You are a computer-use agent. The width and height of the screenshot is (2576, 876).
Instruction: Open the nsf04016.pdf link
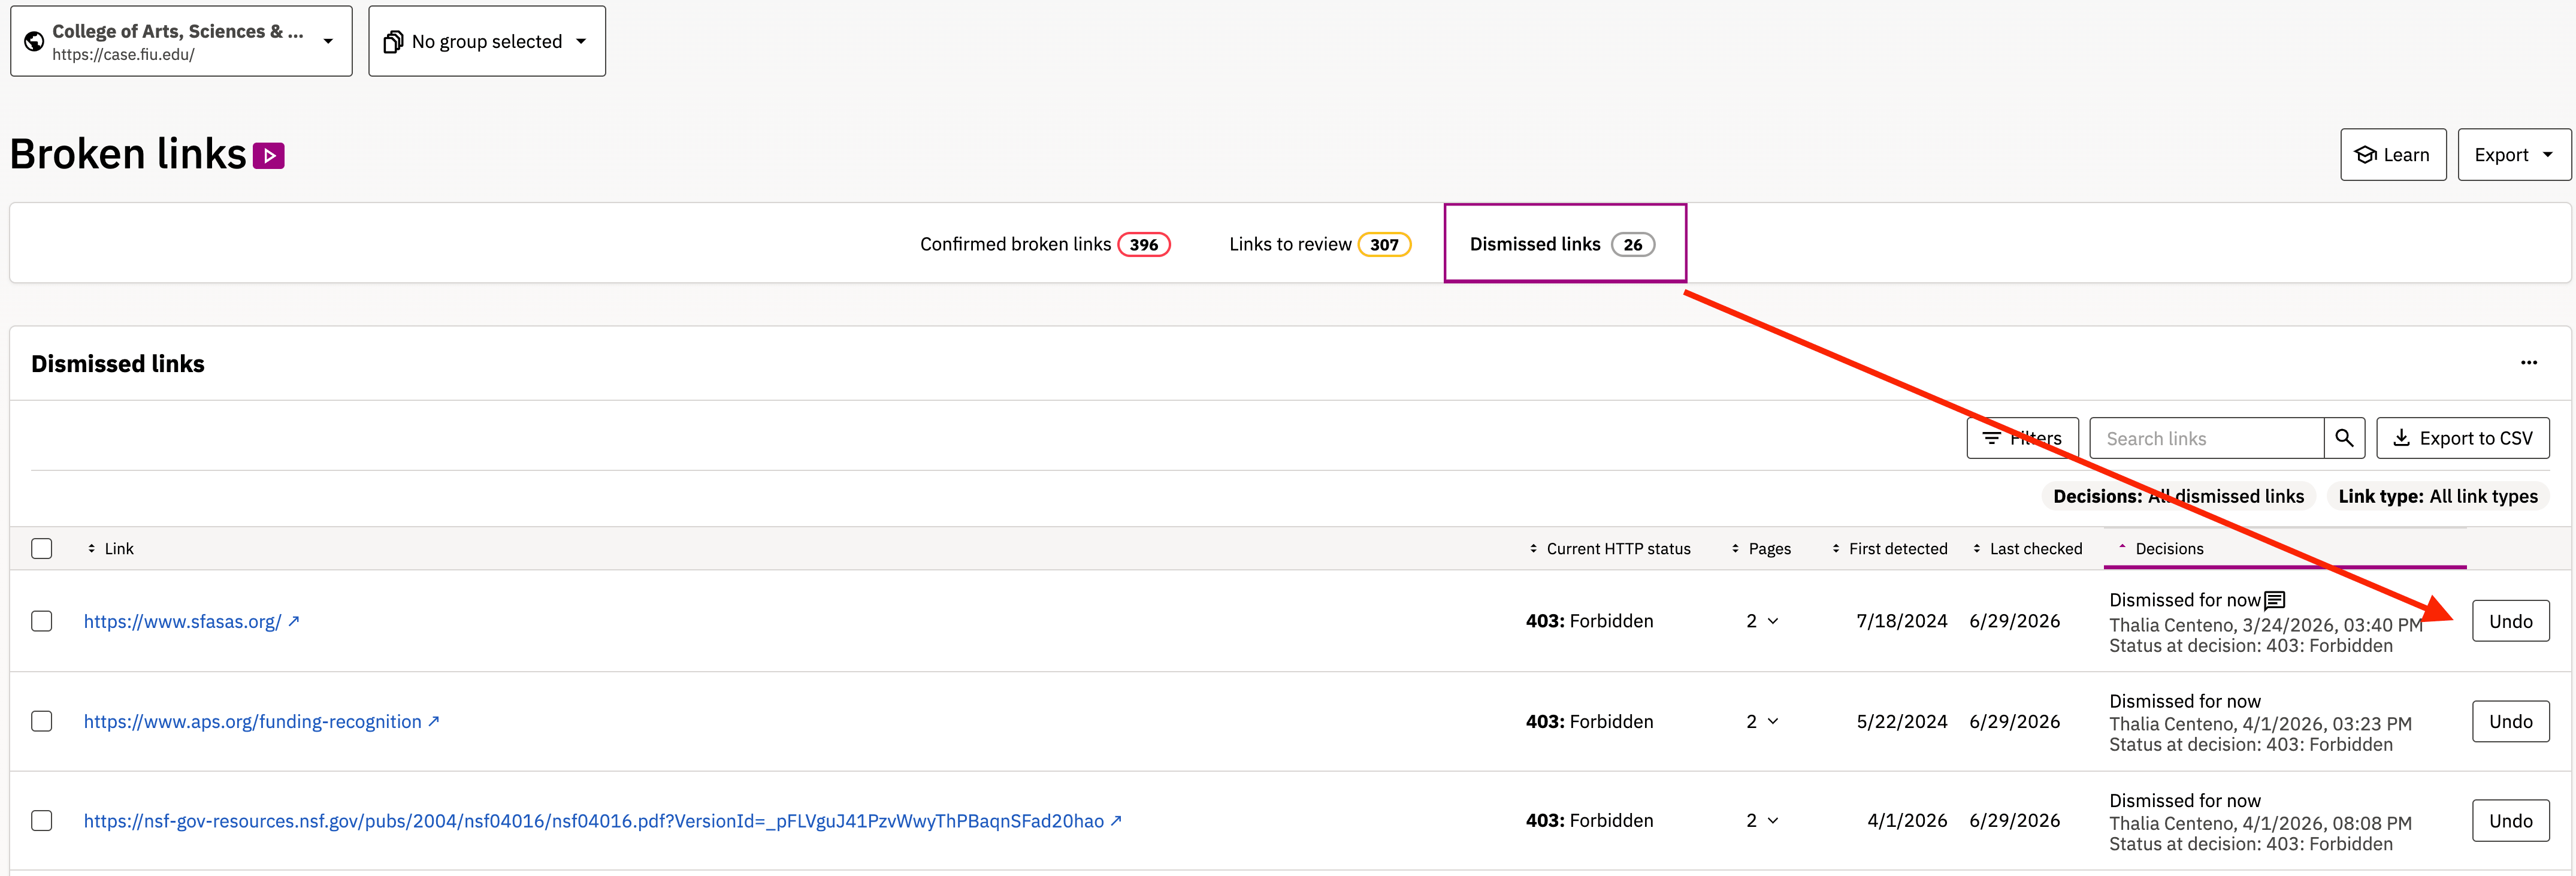[593, 820]
